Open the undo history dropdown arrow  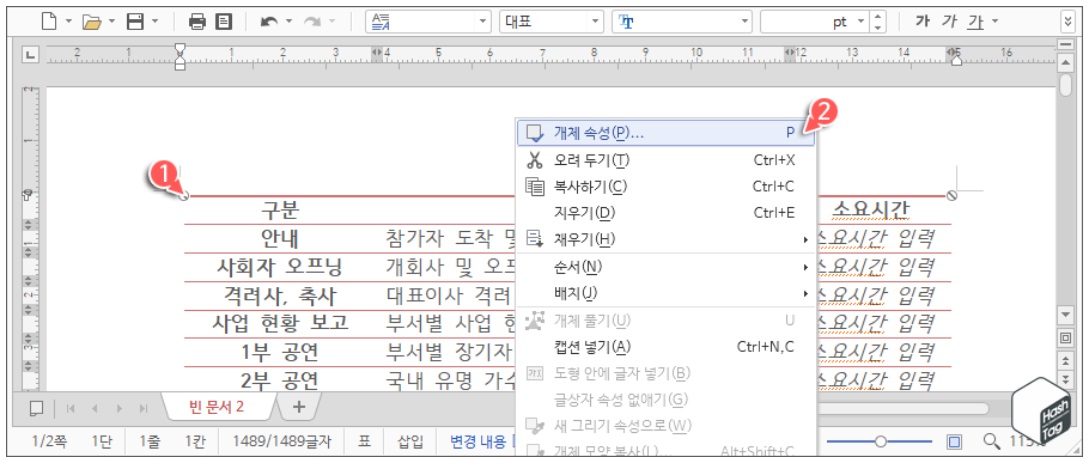pos(288,22)
